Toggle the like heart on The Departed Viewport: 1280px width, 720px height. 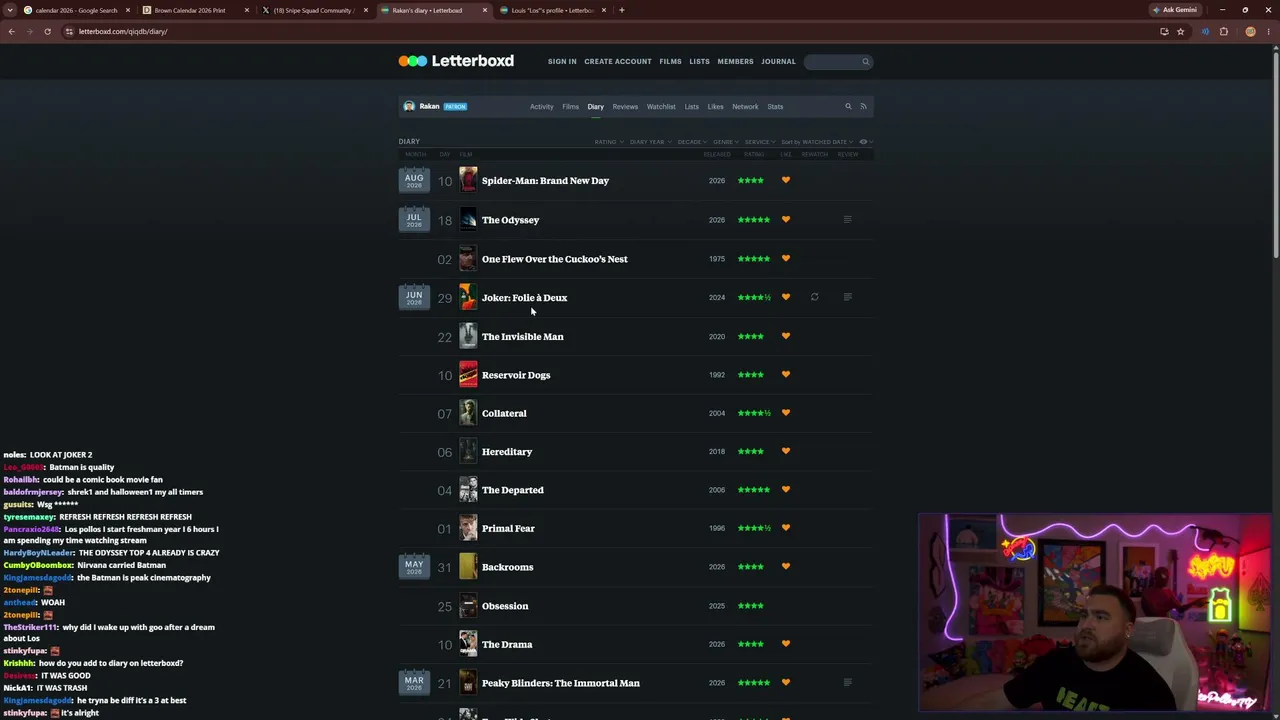(786, 489)
